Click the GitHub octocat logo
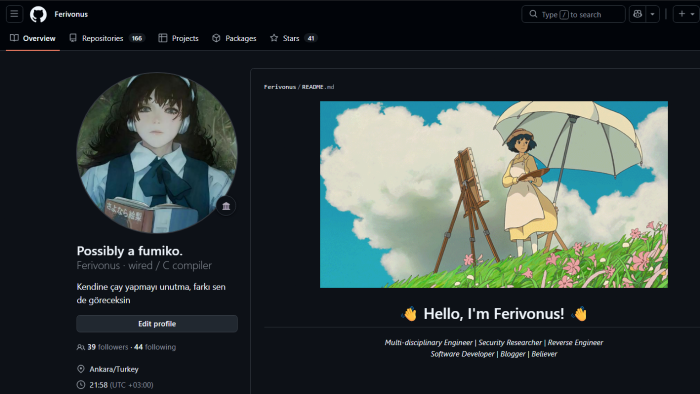 [x=38, y=14]
